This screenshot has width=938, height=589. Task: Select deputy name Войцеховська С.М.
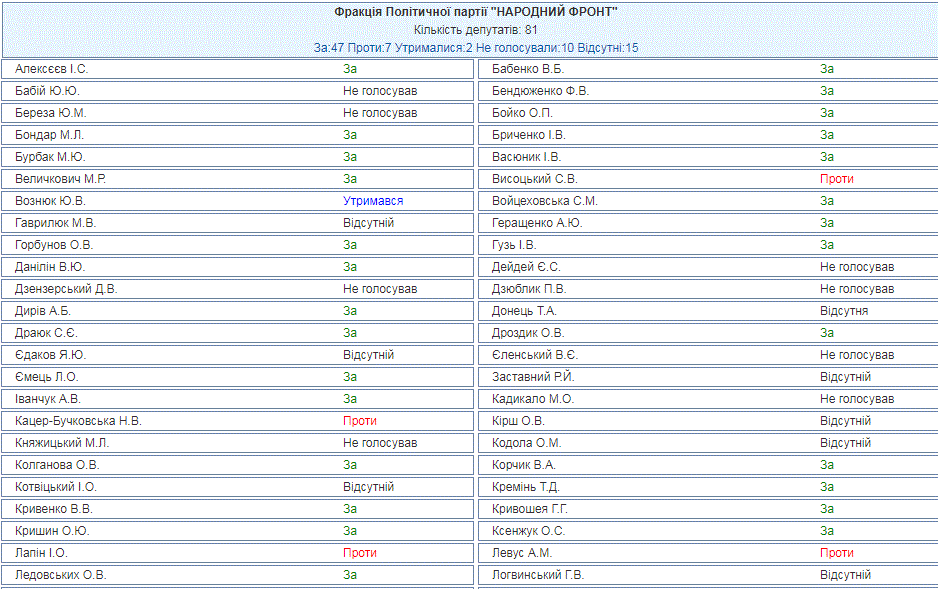pos(545,201)
